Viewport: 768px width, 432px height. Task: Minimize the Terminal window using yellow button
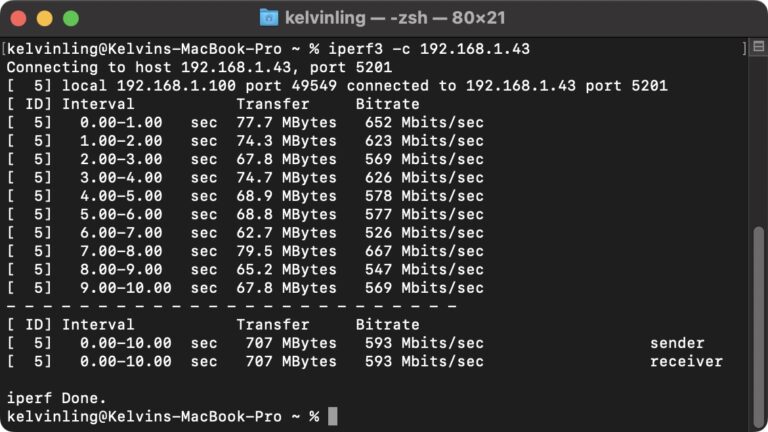click(x=44, y=18)
